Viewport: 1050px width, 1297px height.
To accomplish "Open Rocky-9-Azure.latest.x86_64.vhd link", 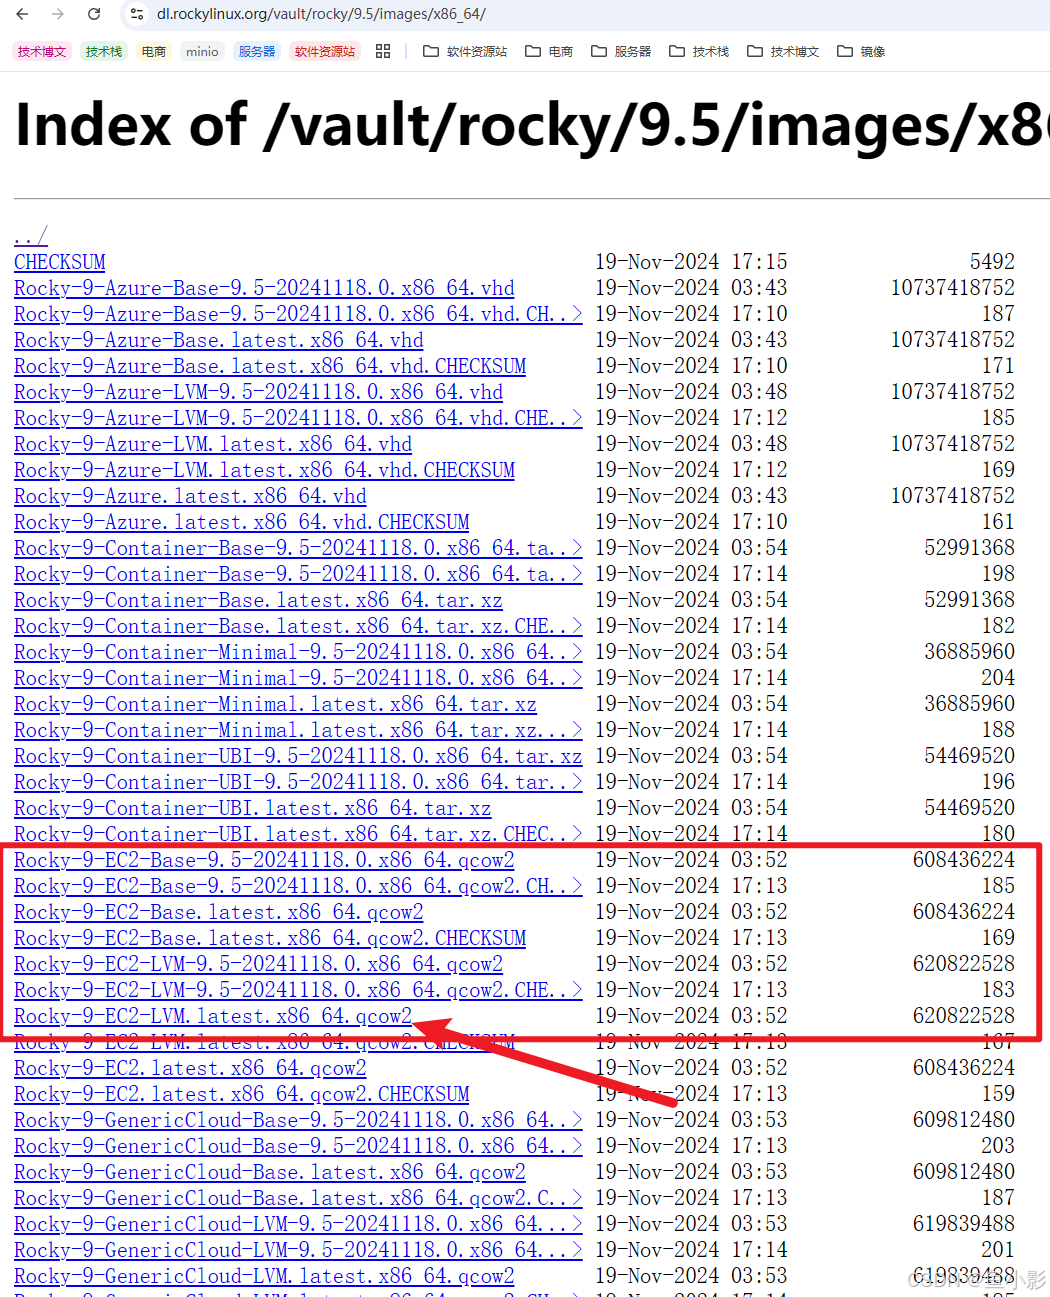I will tap(190, 496).
